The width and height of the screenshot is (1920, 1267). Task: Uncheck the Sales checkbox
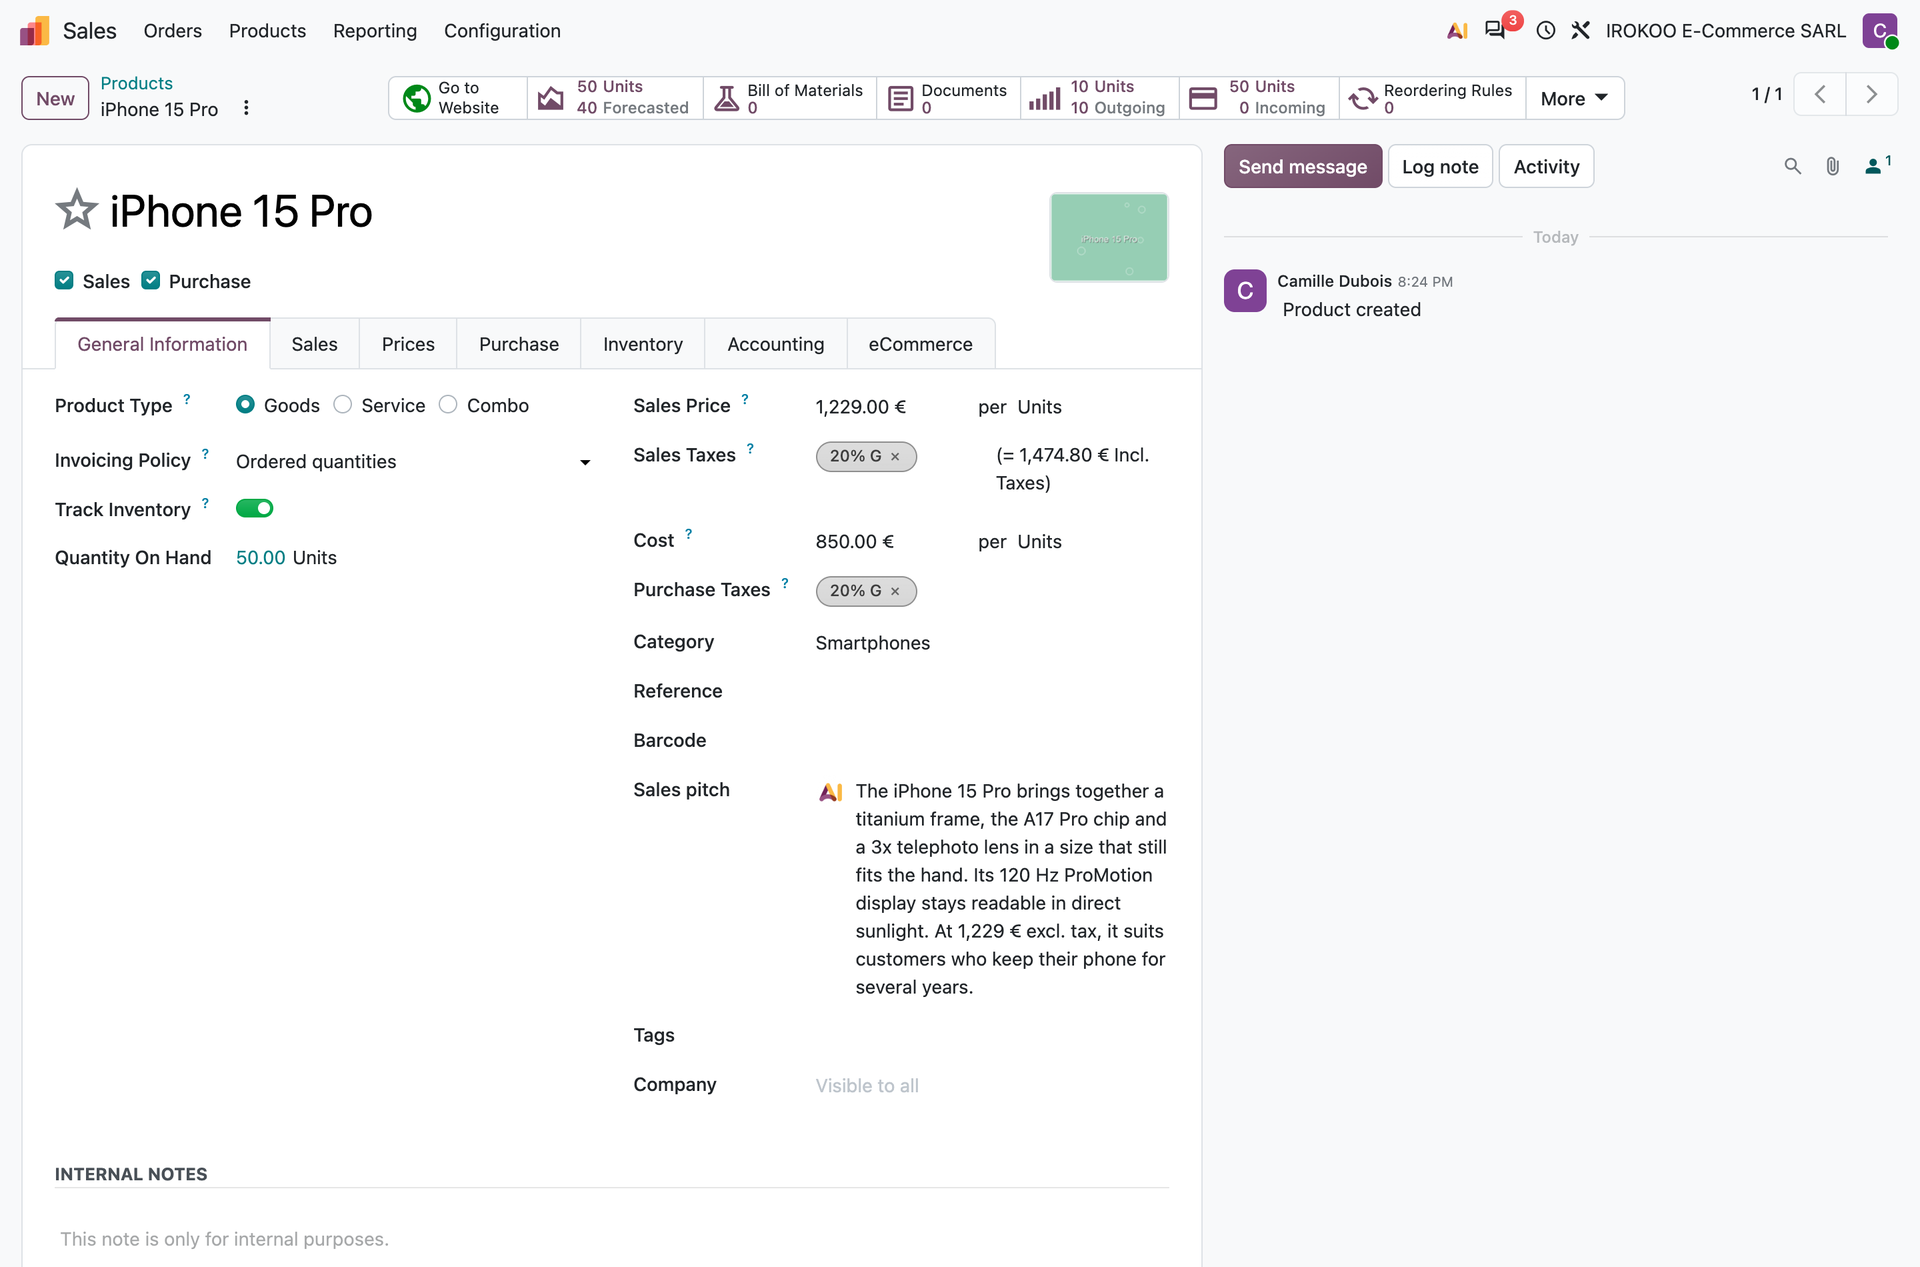(64, 281)
